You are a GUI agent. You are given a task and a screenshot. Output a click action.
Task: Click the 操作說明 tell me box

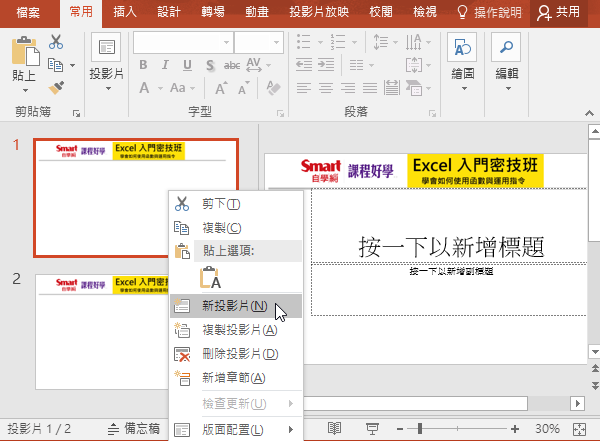point(489,12)
